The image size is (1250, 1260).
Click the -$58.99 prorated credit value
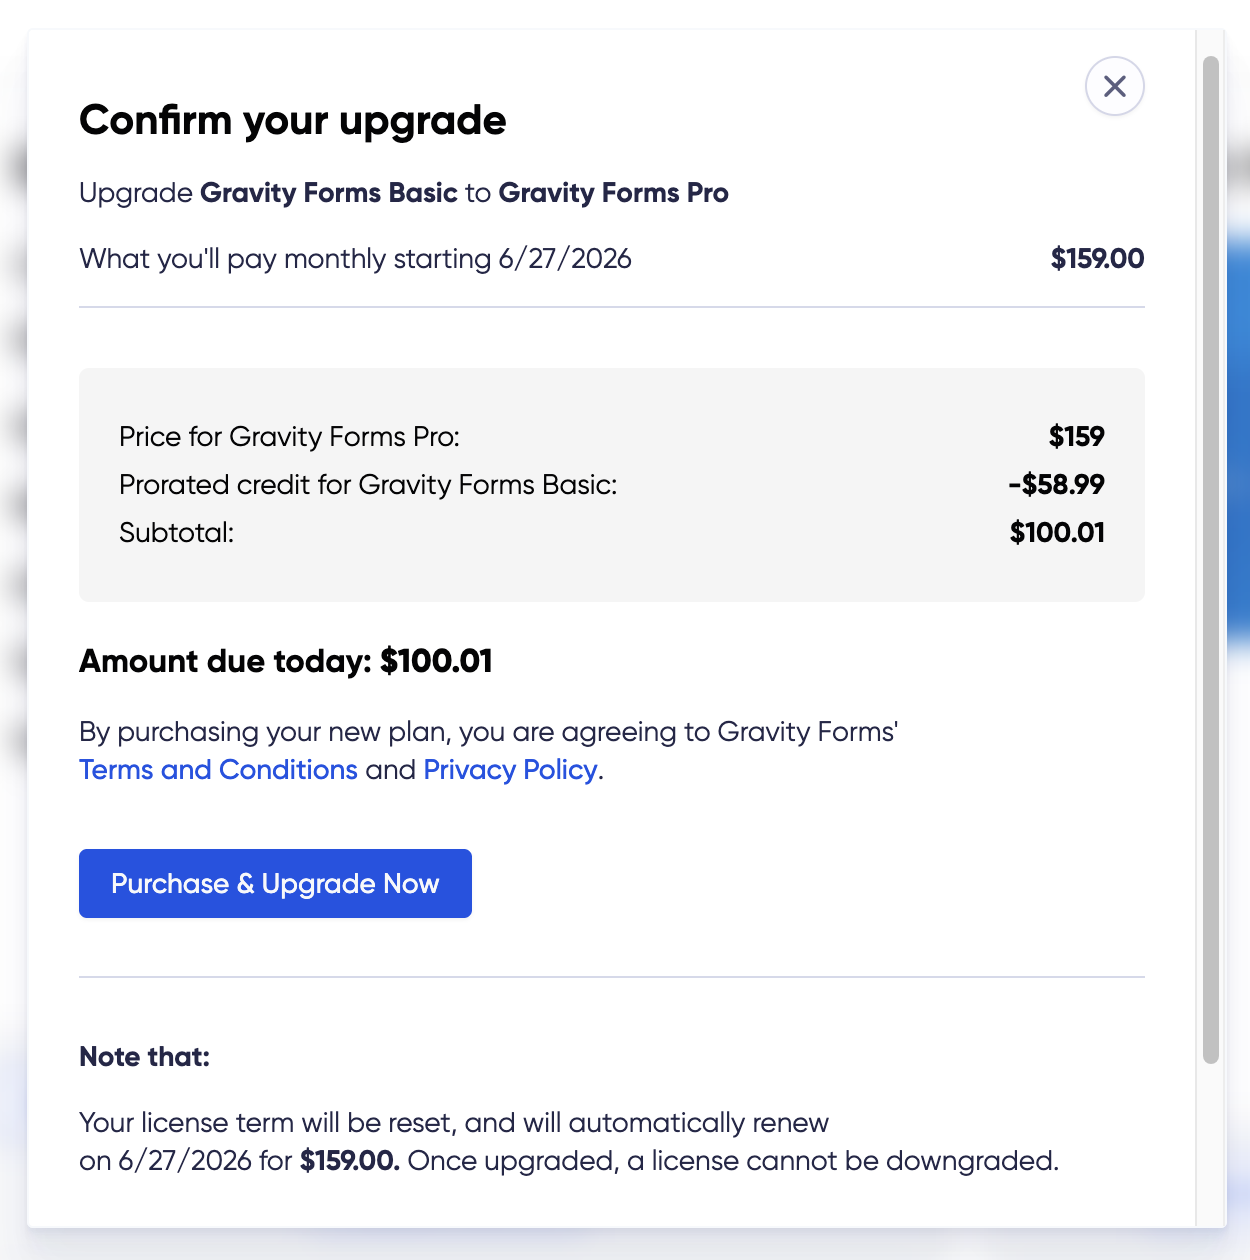[x=1056, y=485]
